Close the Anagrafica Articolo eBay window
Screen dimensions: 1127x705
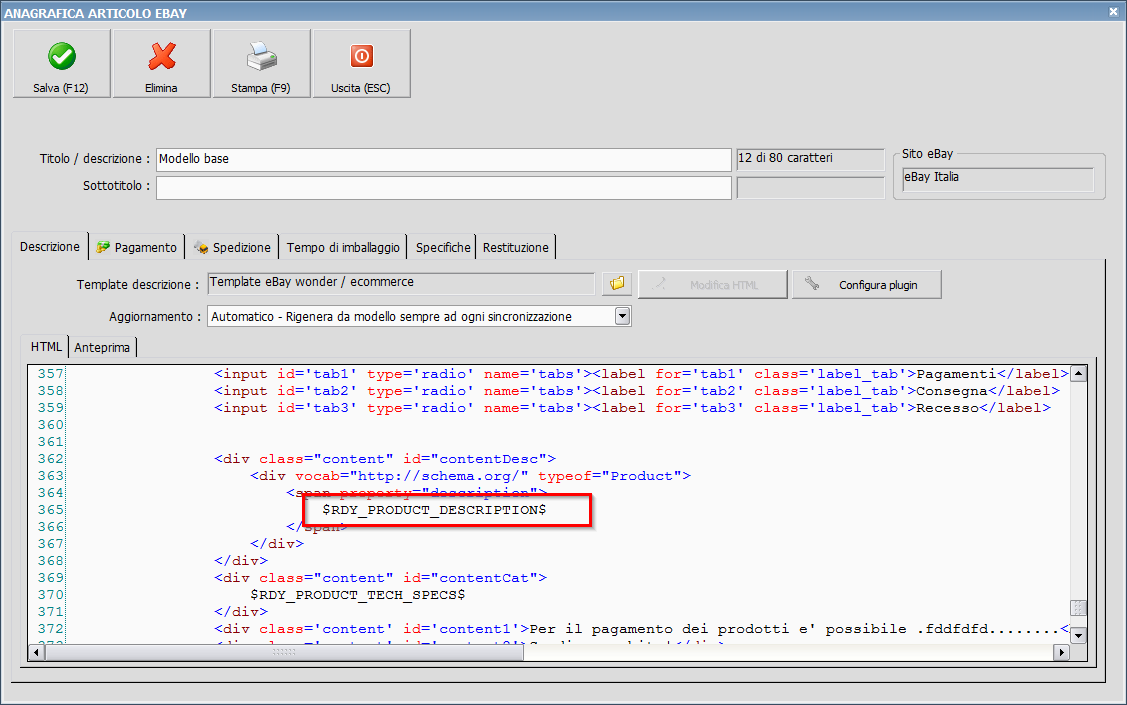tap(1113, 12)
